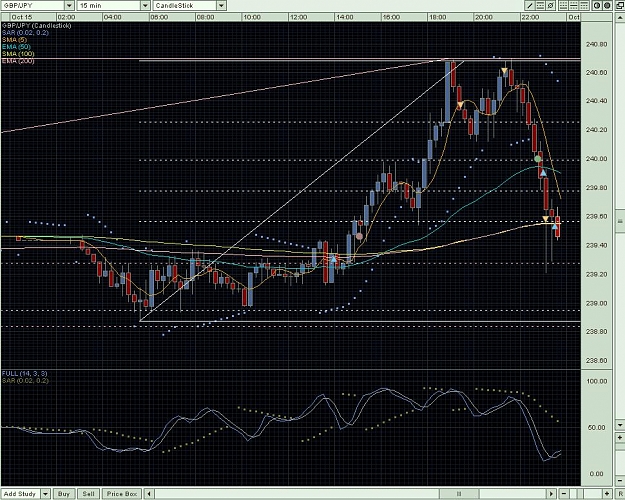Click the 240.00 price axis label
625x500 pixels.
597,159
